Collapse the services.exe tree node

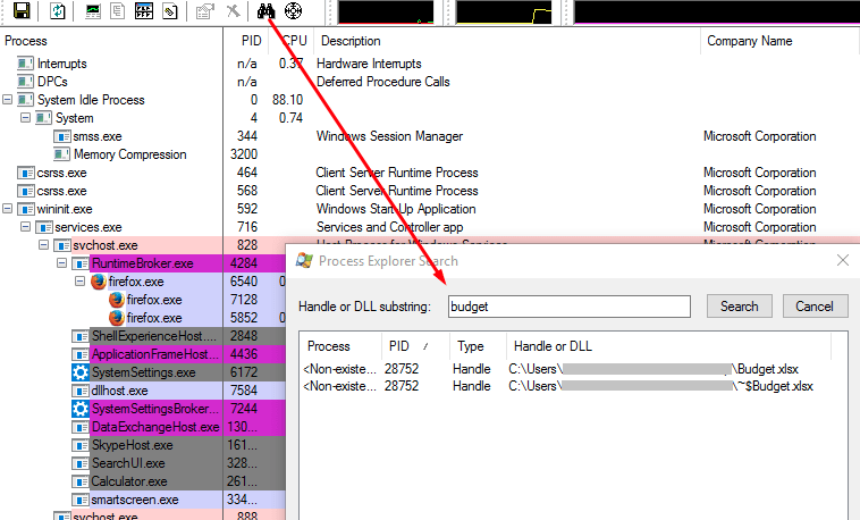click(25, 227)
